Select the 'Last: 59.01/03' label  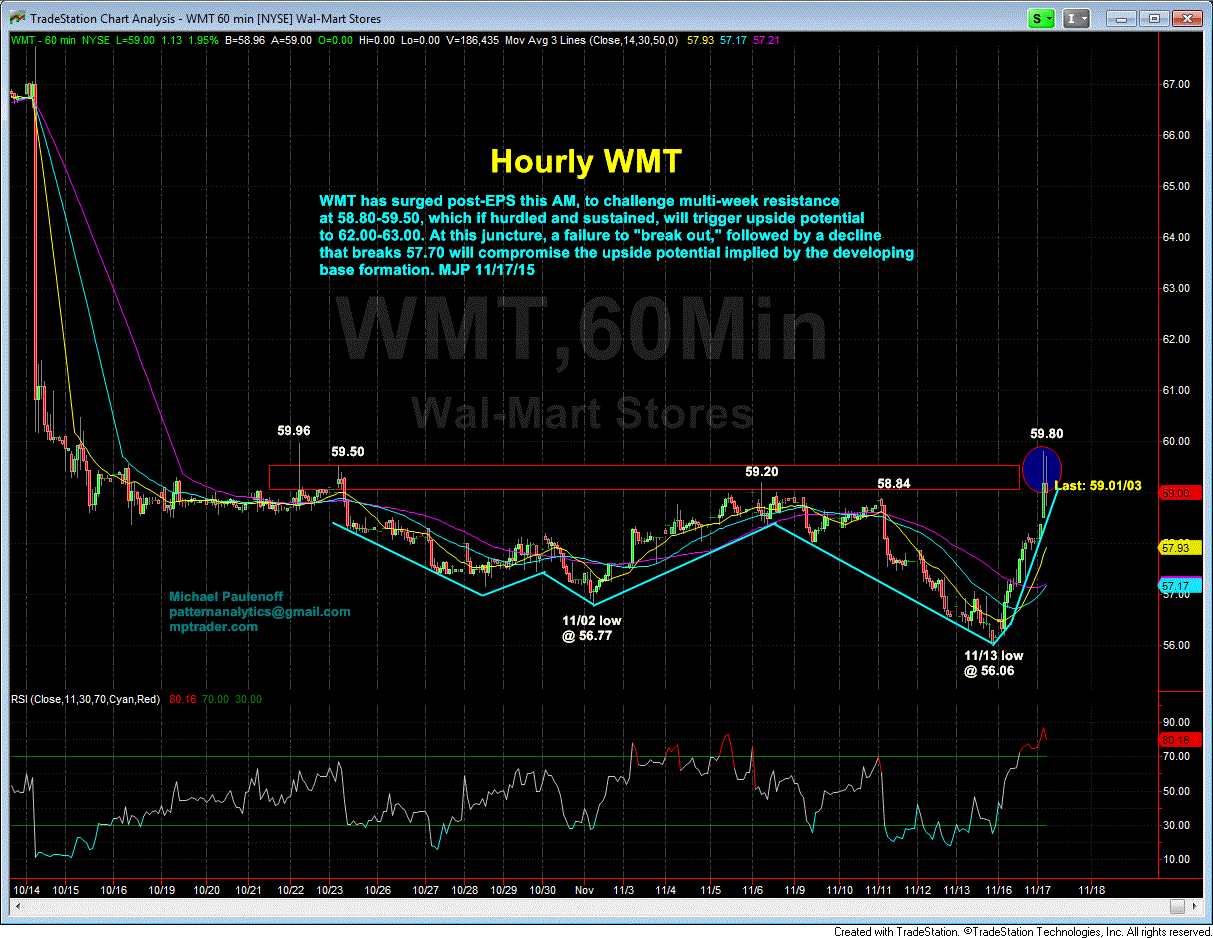[x=1098, y=486]
